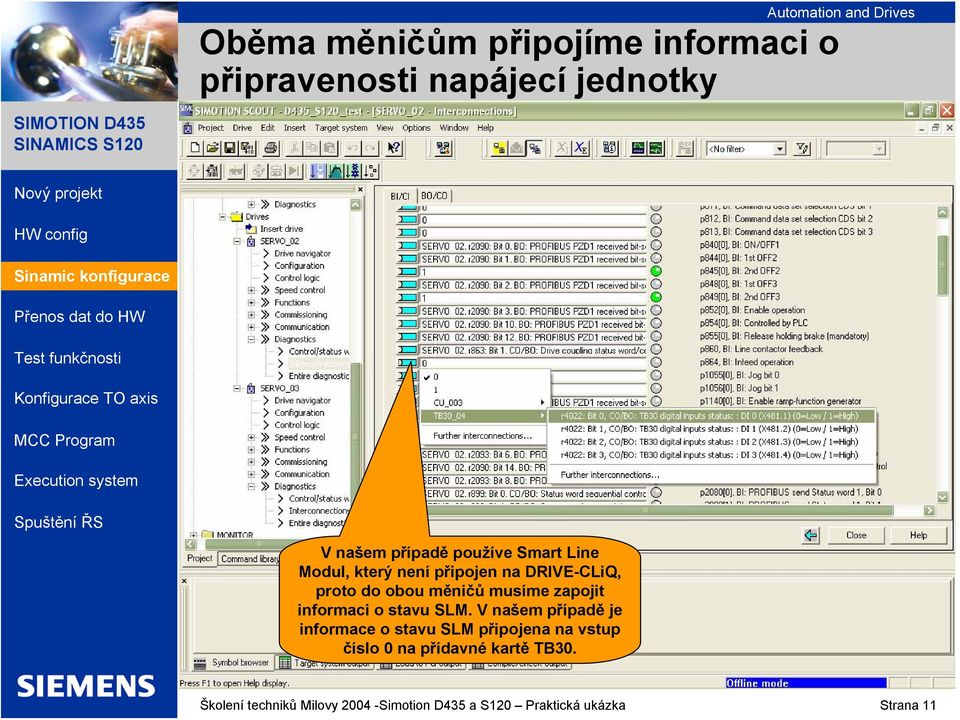Select value 1 in the context menu

[x=485, y=390]
